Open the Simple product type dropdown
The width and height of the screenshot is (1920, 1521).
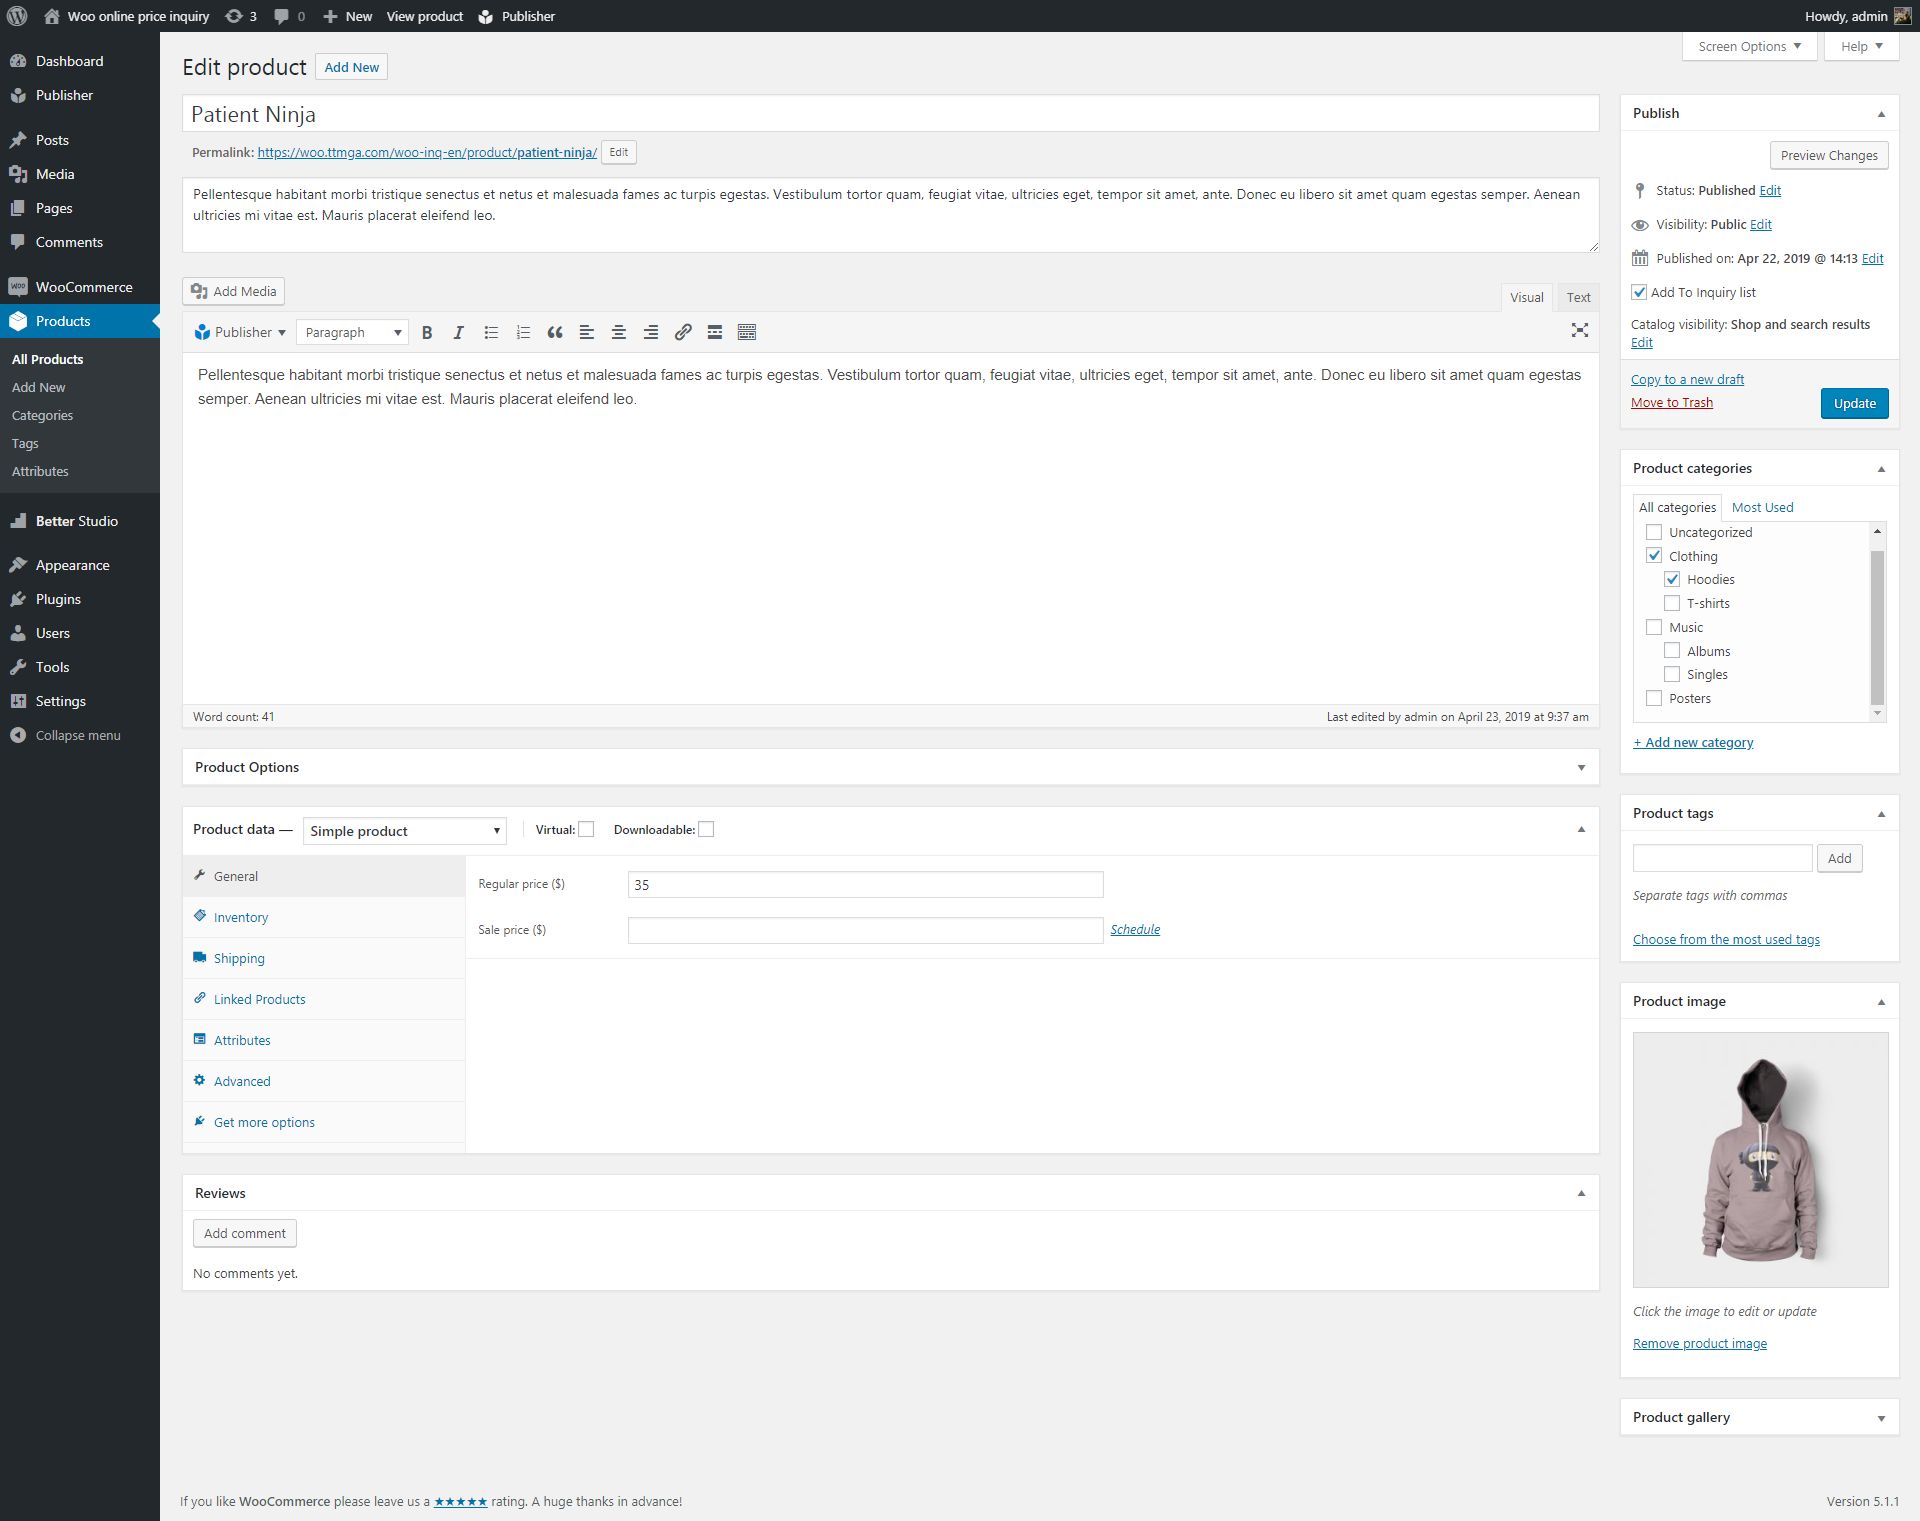coord(404,831)
